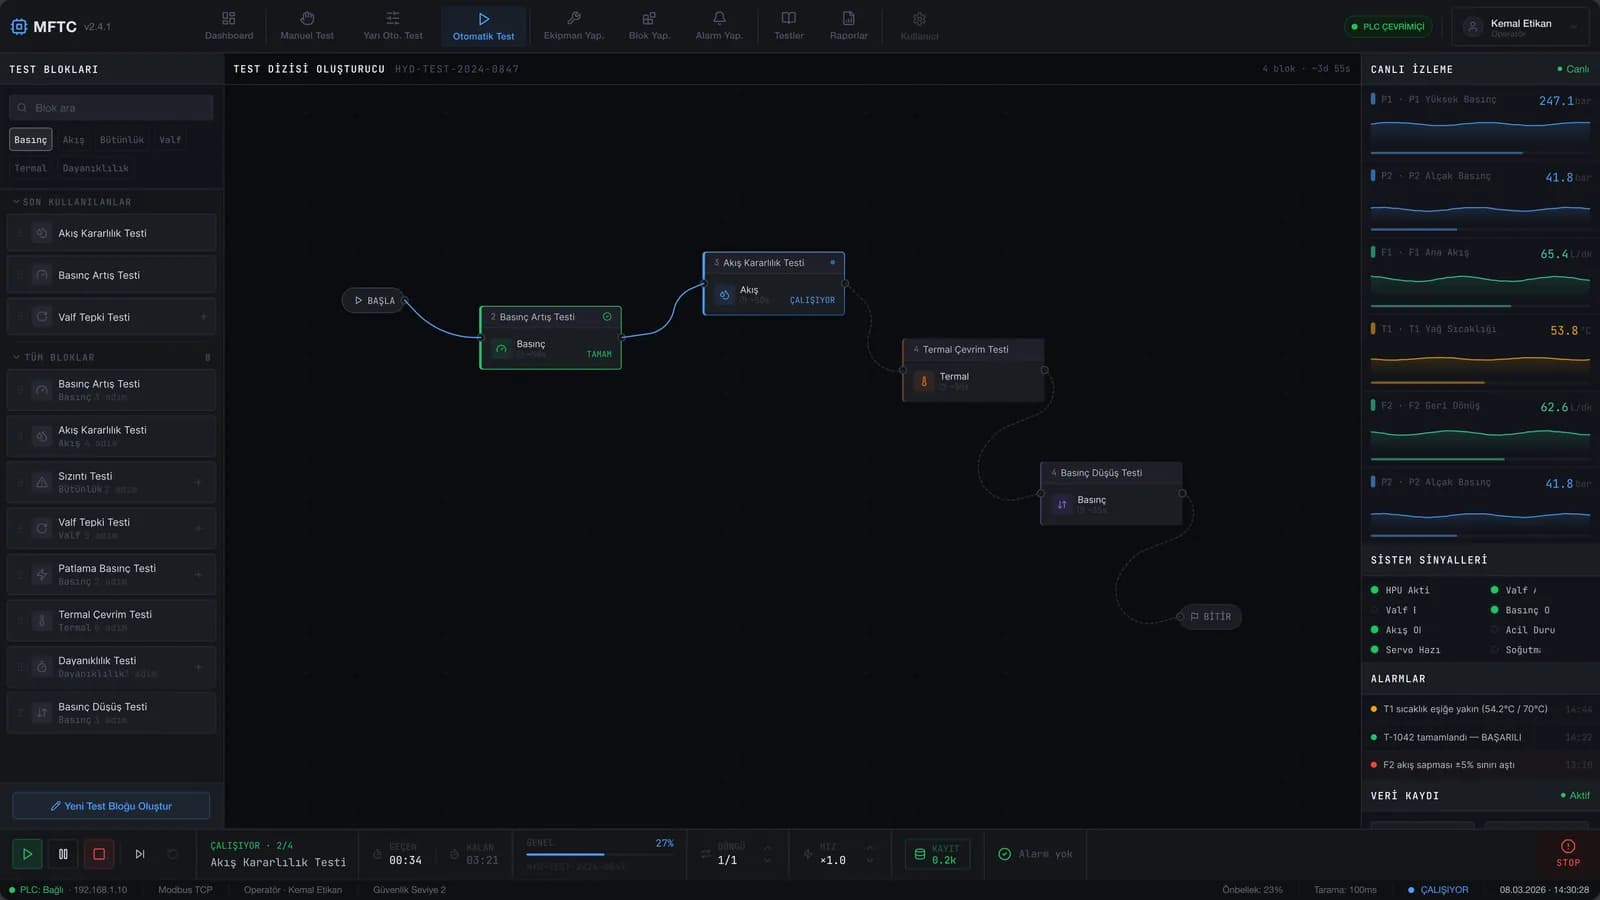Viewport: 1600px width, 900px height.
Task: Click the Kullanıcı gear icon
Action: tap(919, 19)
